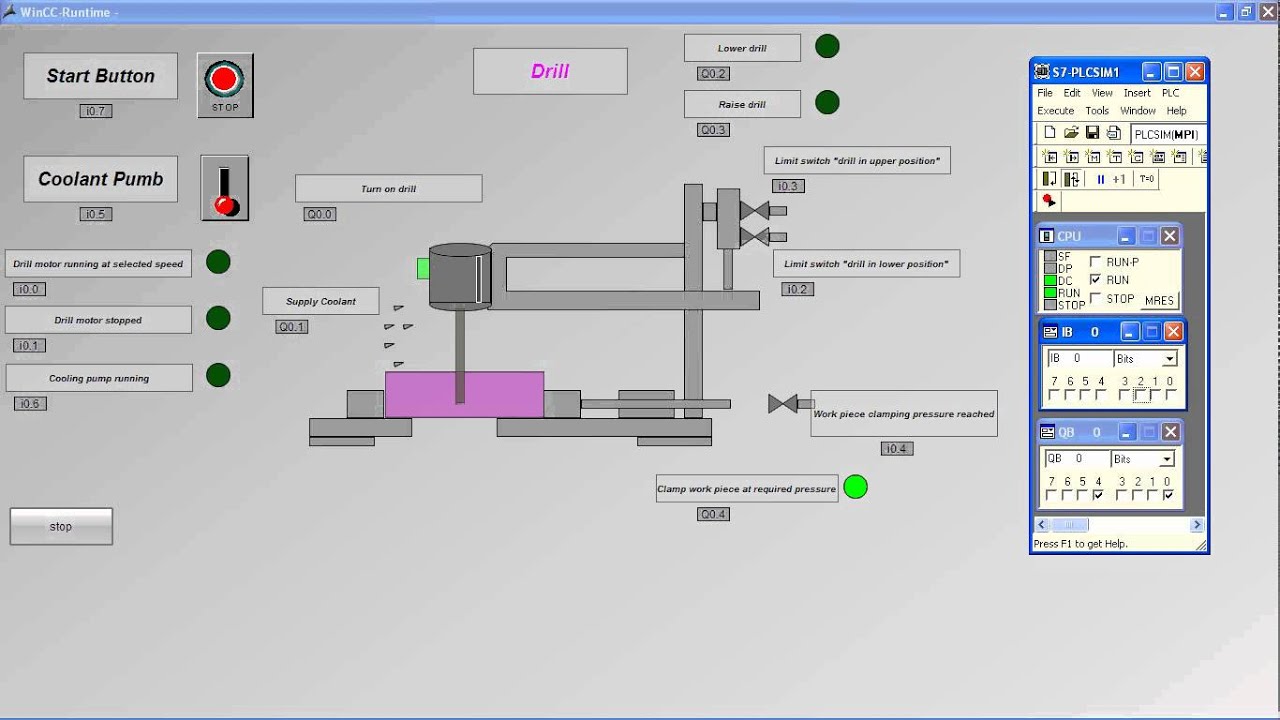This screenshot has height=720, width=1280.
Task: Click the IB 0 address field
Action: click(1079, 358)
